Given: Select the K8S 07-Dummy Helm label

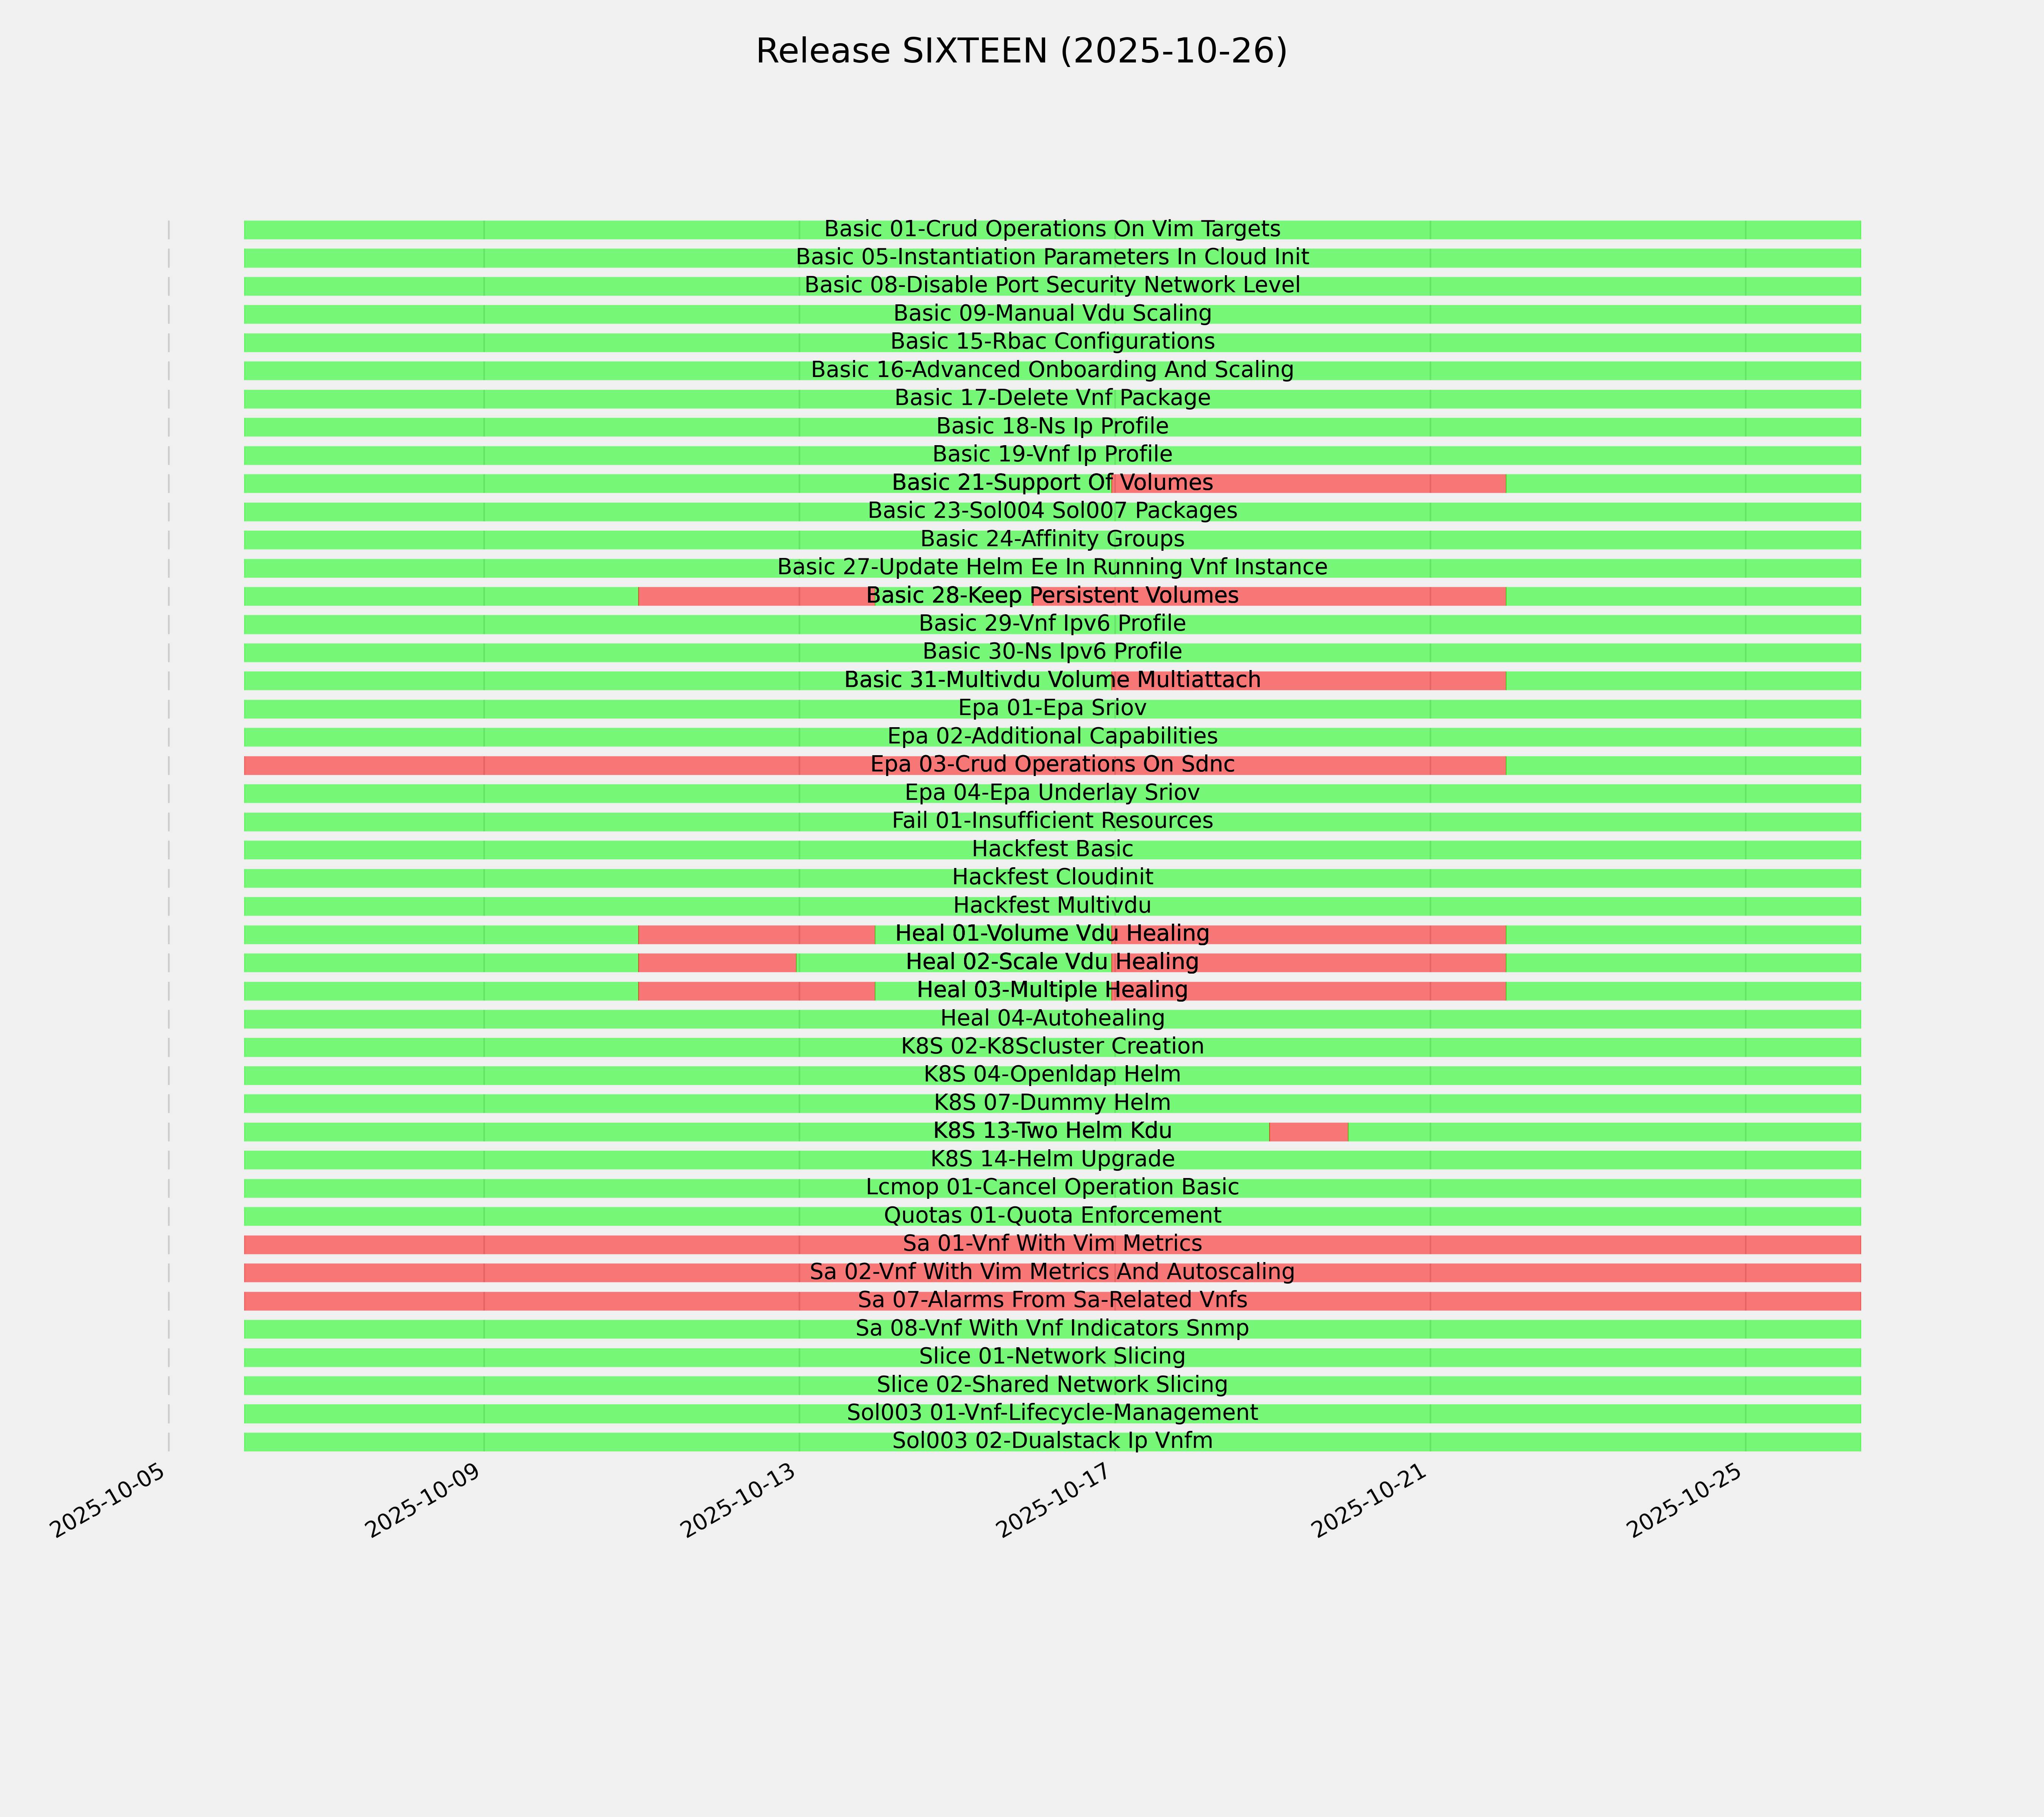Looking at the screenshot, I should (x=1052, y=1103).
